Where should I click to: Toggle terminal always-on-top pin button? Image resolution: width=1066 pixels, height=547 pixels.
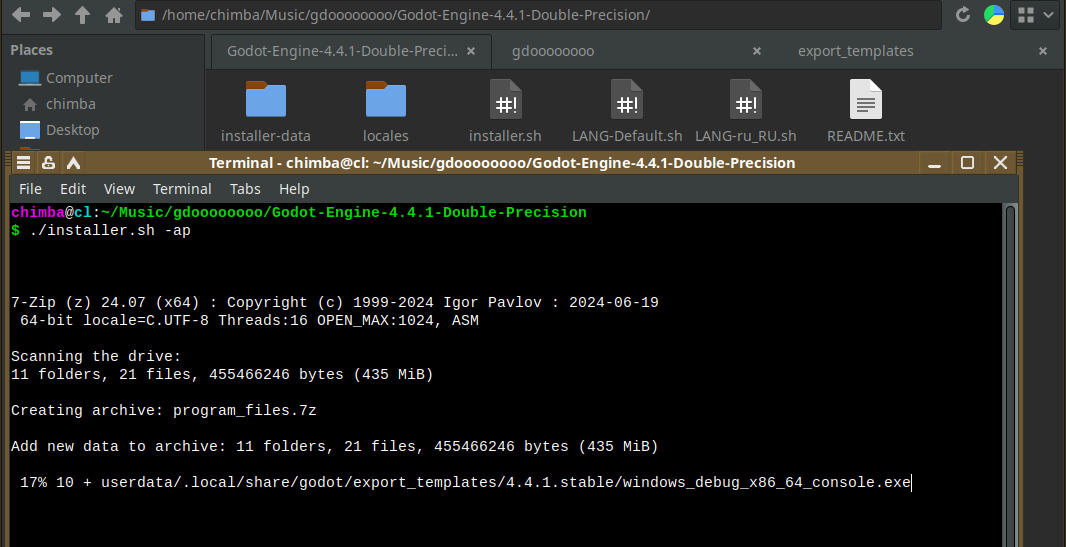coord(48,163)
